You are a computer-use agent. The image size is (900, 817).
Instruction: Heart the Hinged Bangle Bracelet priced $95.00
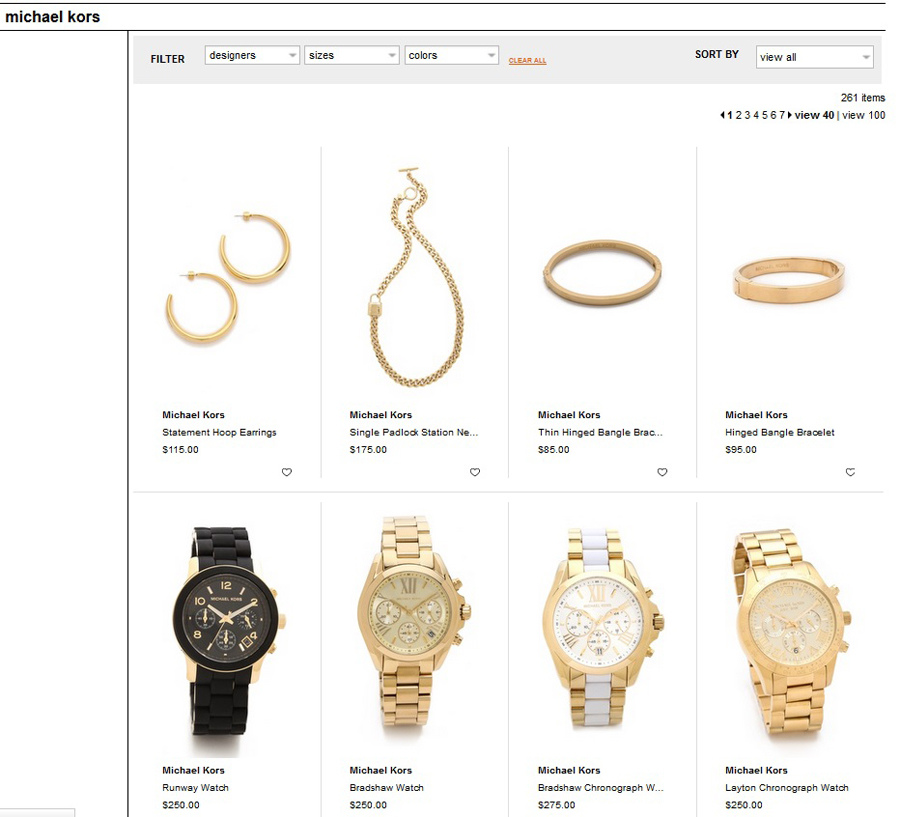point(850,472)
